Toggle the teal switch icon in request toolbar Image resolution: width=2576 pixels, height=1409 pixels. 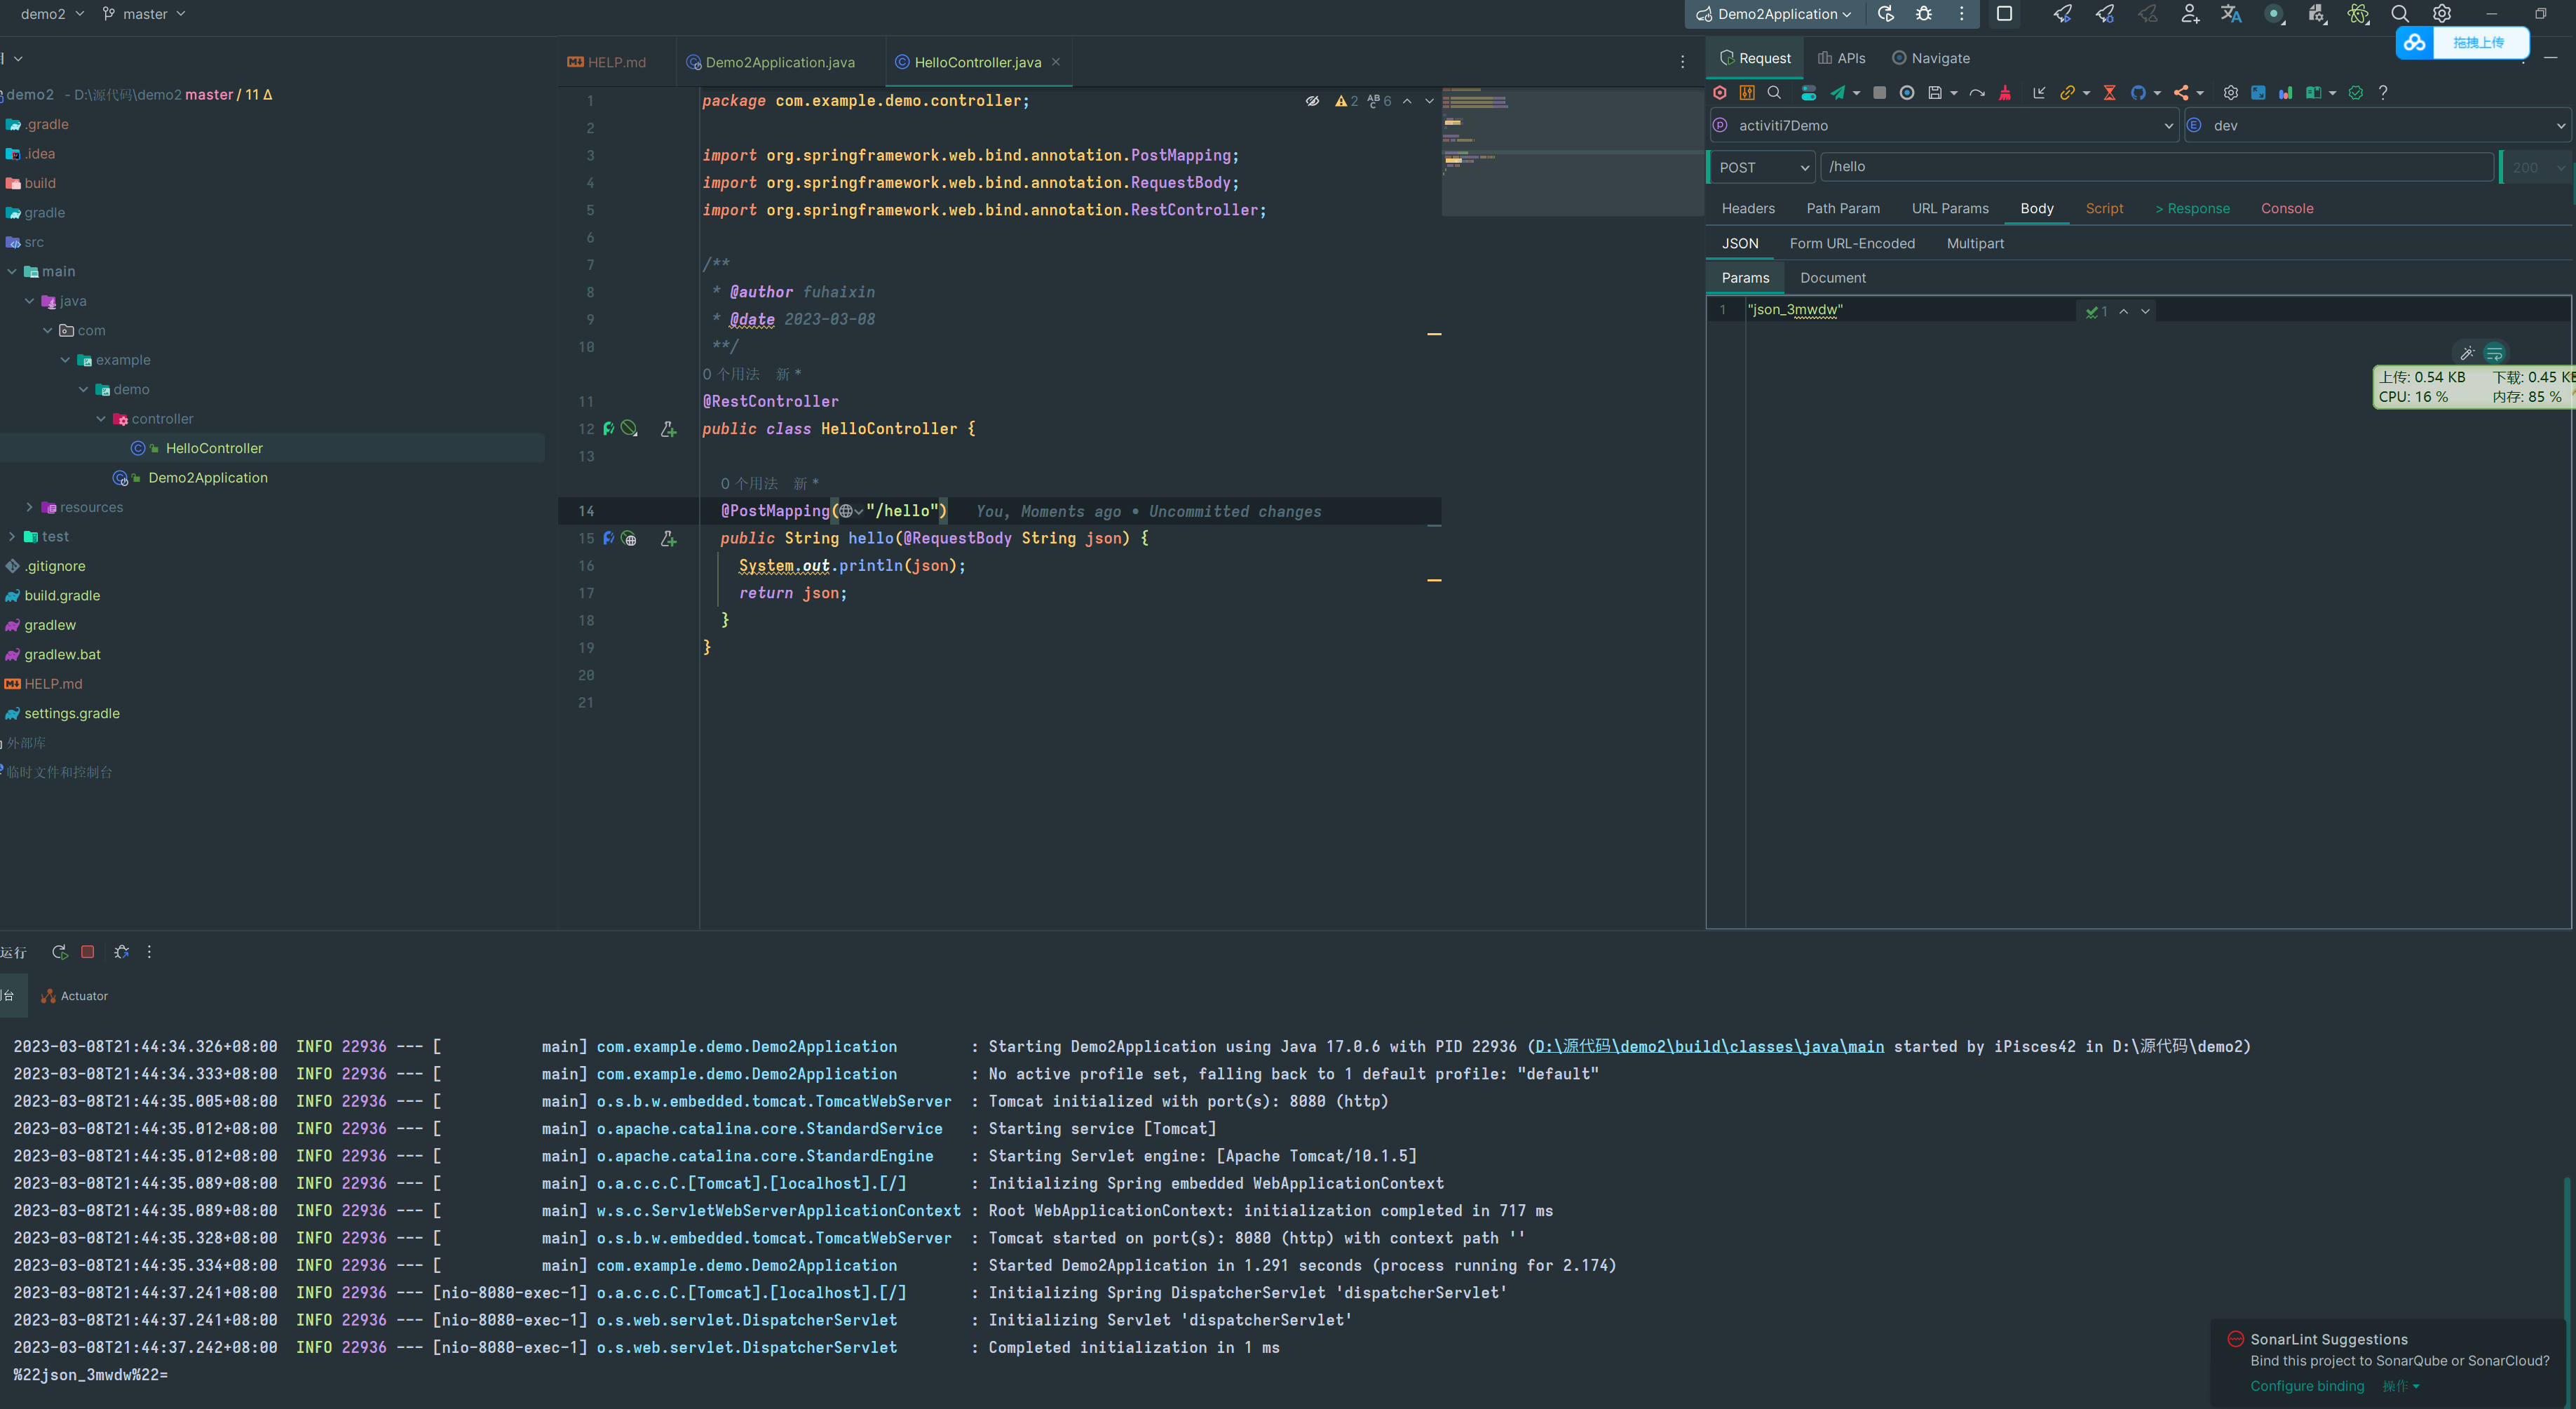click(x=1808, y=93)
